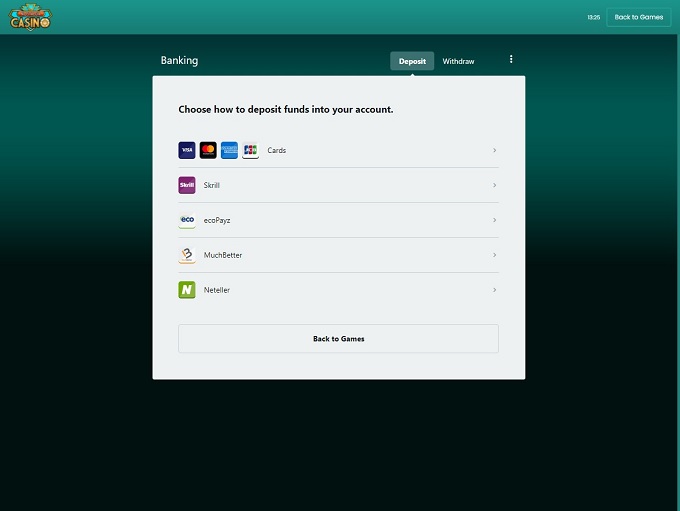Click the Mastercard logo icon

tap(208, 150)
